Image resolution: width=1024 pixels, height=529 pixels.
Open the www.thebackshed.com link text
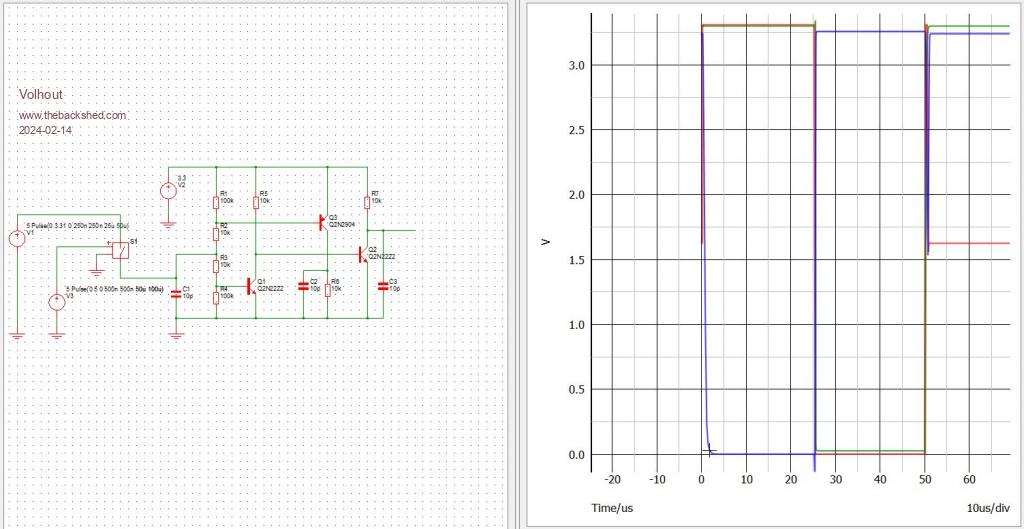73,115
